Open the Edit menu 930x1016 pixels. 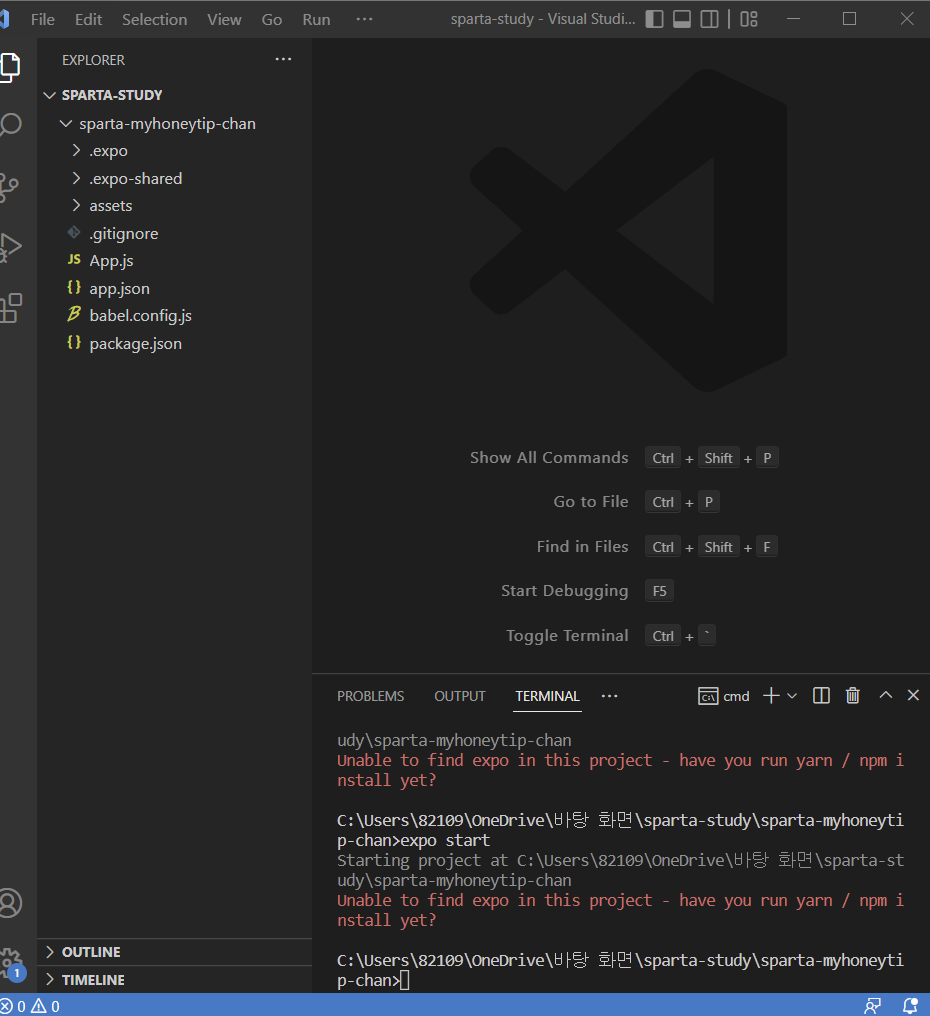88,19
